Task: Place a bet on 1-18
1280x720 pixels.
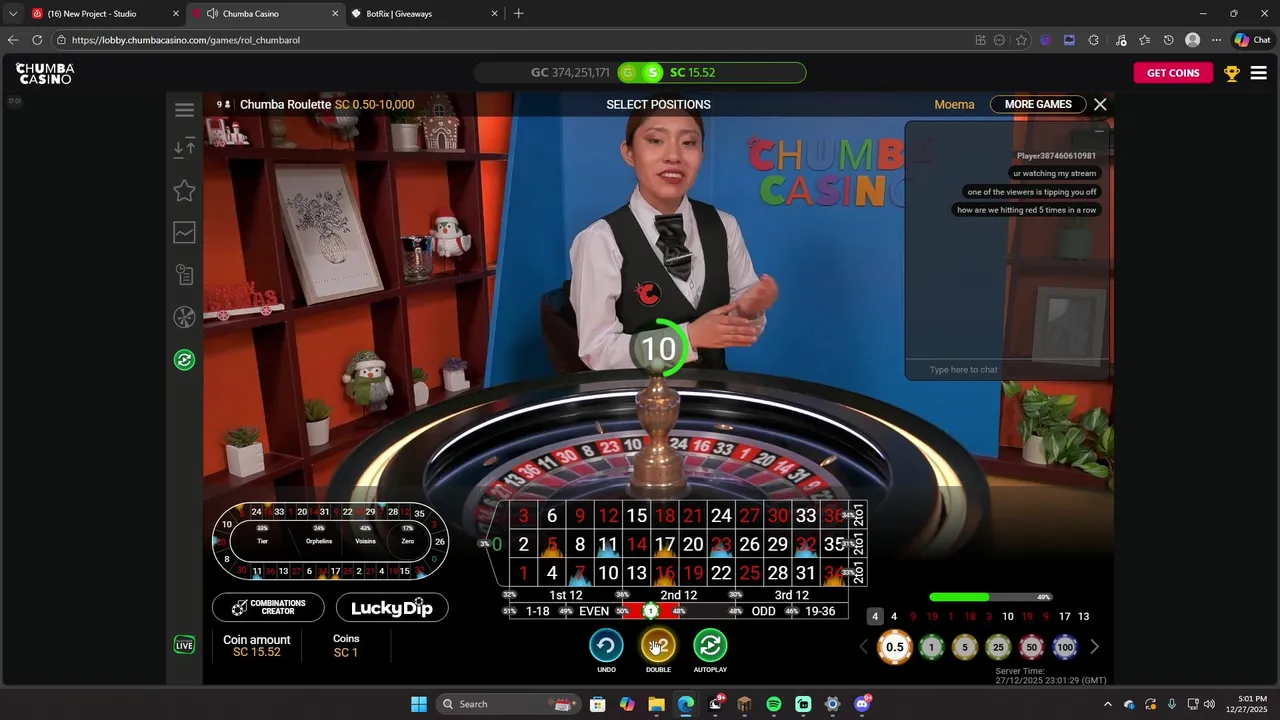Action: (538, 611)
